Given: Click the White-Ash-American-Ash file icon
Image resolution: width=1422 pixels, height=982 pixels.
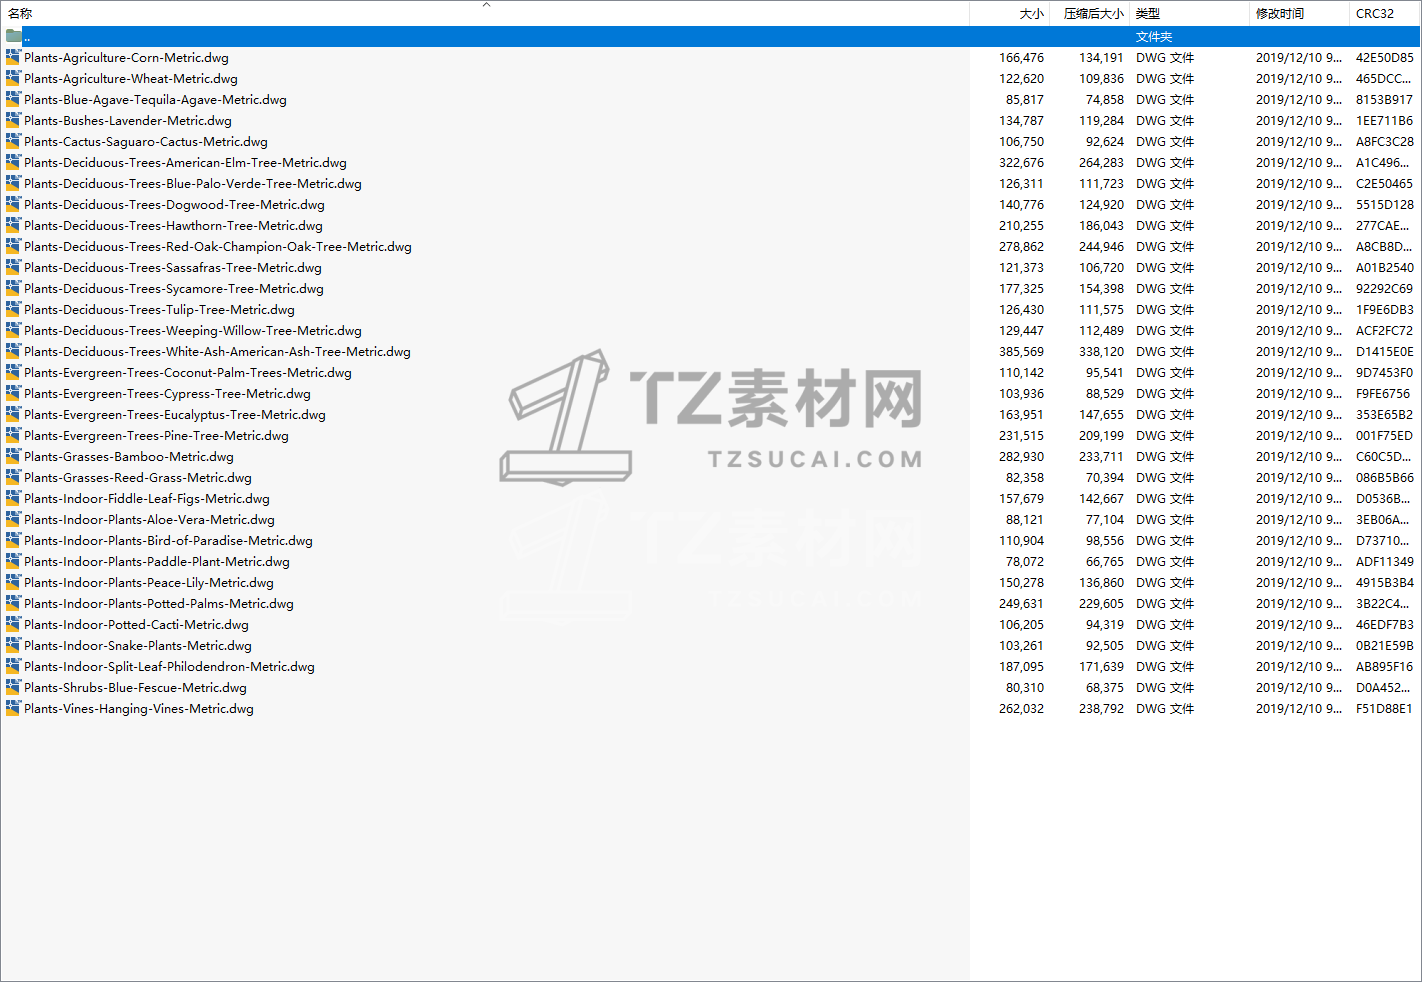Looking at the screenshot, I should tap(13, 352).
